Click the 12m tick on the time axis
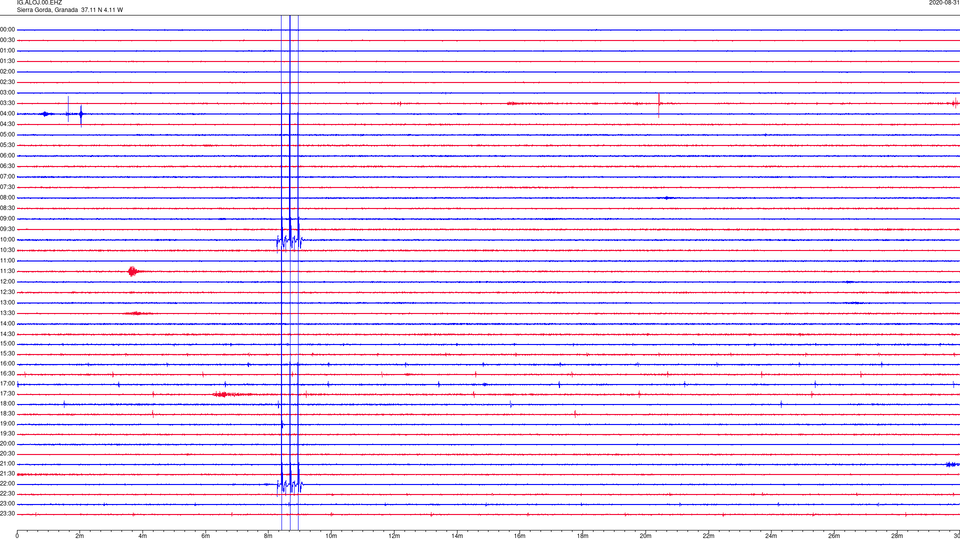Image resolution: width=960 pixels, height=540 pixels. (x=394, y=536)
